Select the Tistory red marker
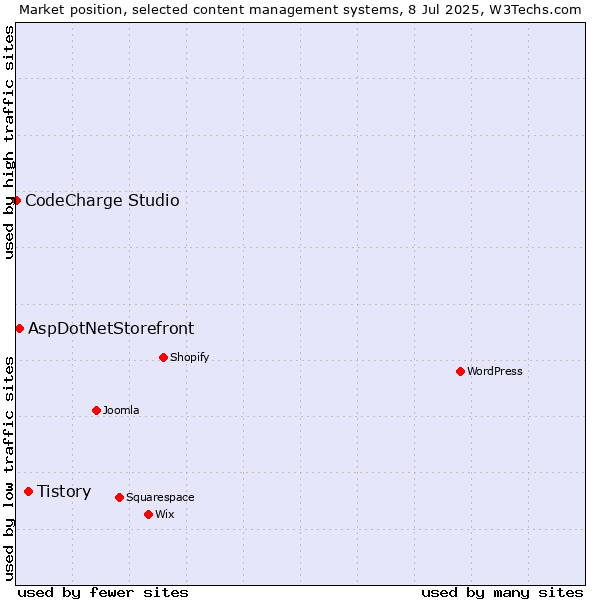Image resolution: width=600 pixels, height=600 pixels. (29, 491)
